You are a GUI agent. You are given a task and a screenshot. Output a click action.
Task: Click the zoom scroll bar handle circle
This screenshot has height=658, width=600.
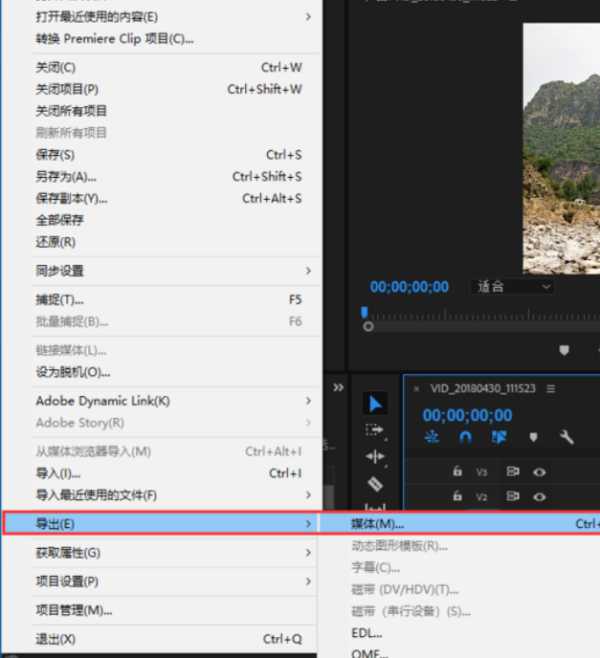coord(368,326)
